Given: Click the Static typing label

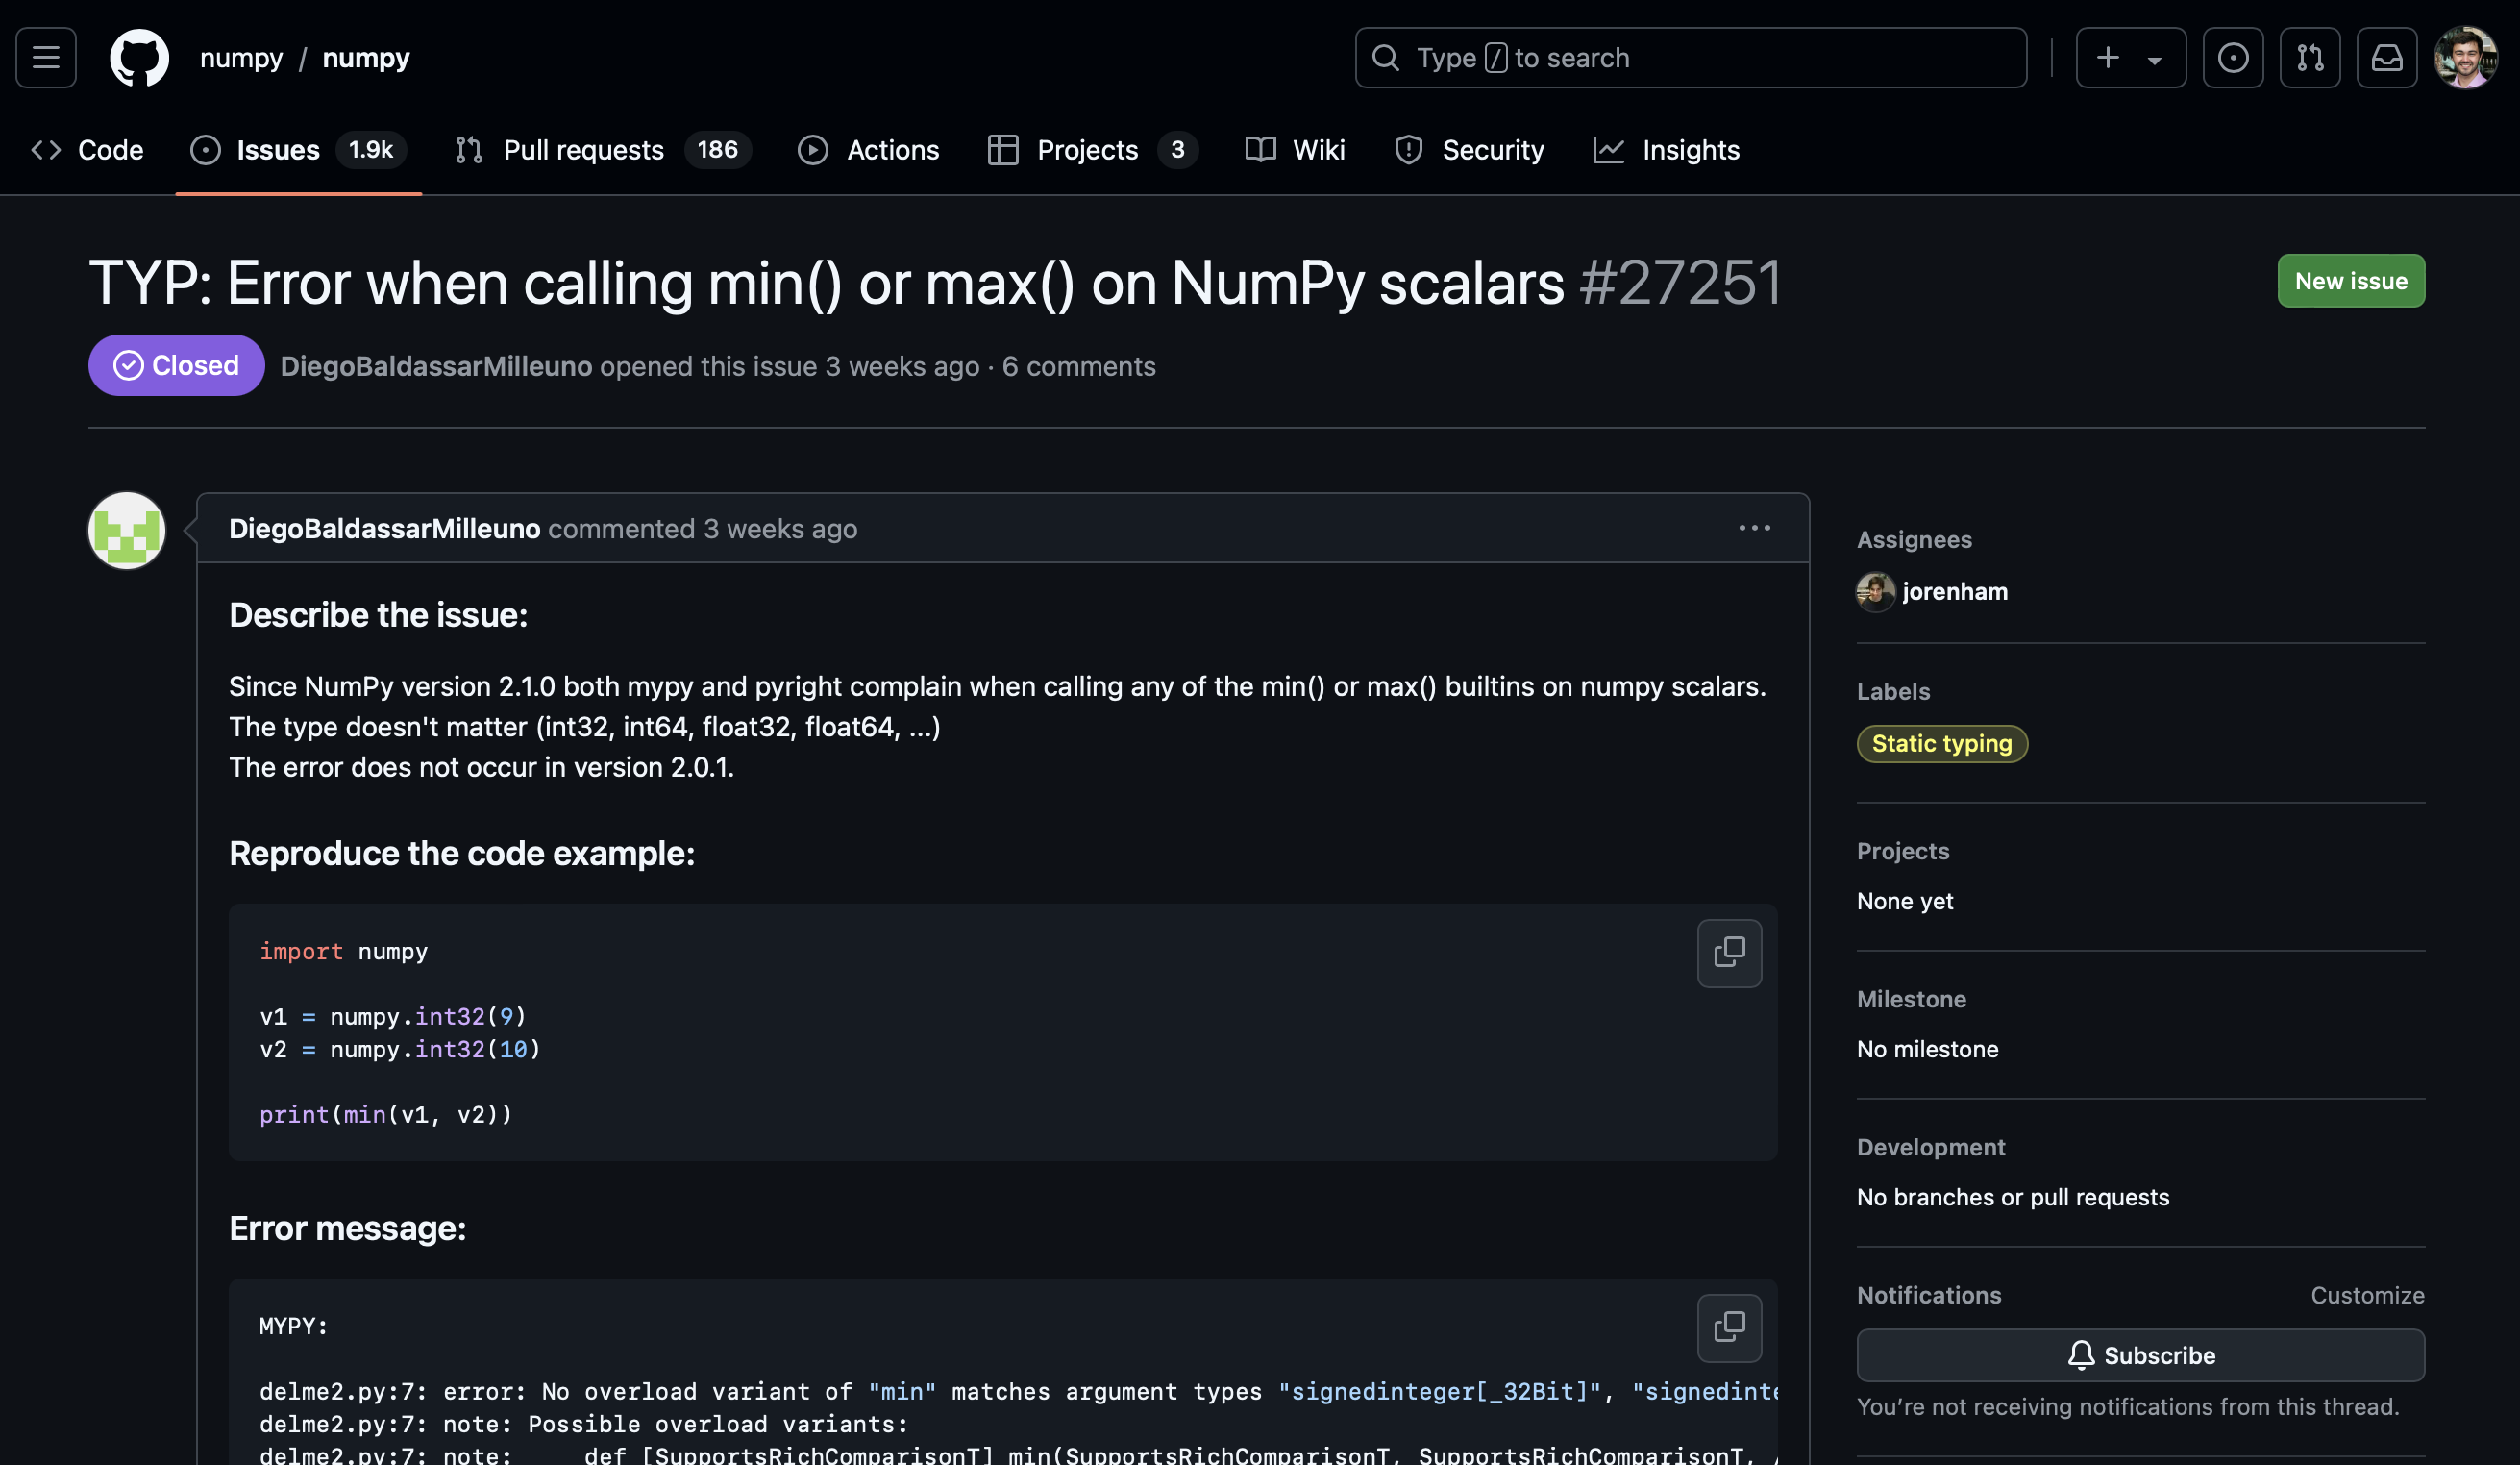Looking at the screenshot, I should point(1941,743).
